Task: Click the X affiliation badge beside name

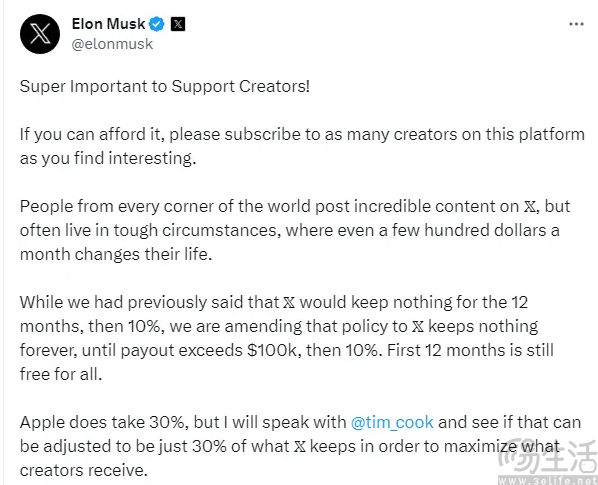Action: coord(178,24)
